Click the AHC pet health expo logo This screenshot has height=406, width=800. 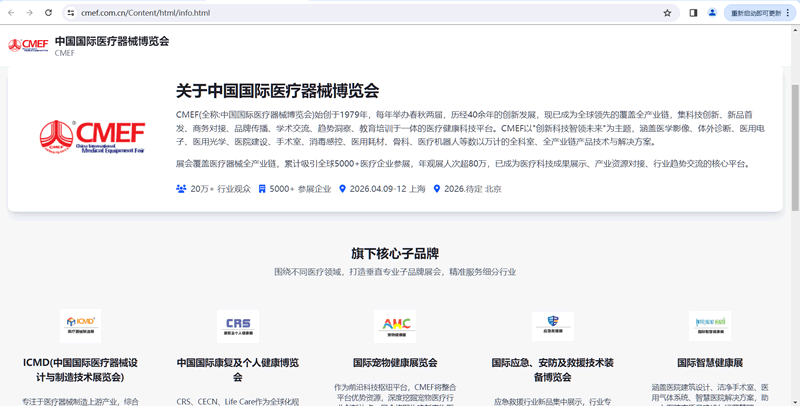(395, 325)
